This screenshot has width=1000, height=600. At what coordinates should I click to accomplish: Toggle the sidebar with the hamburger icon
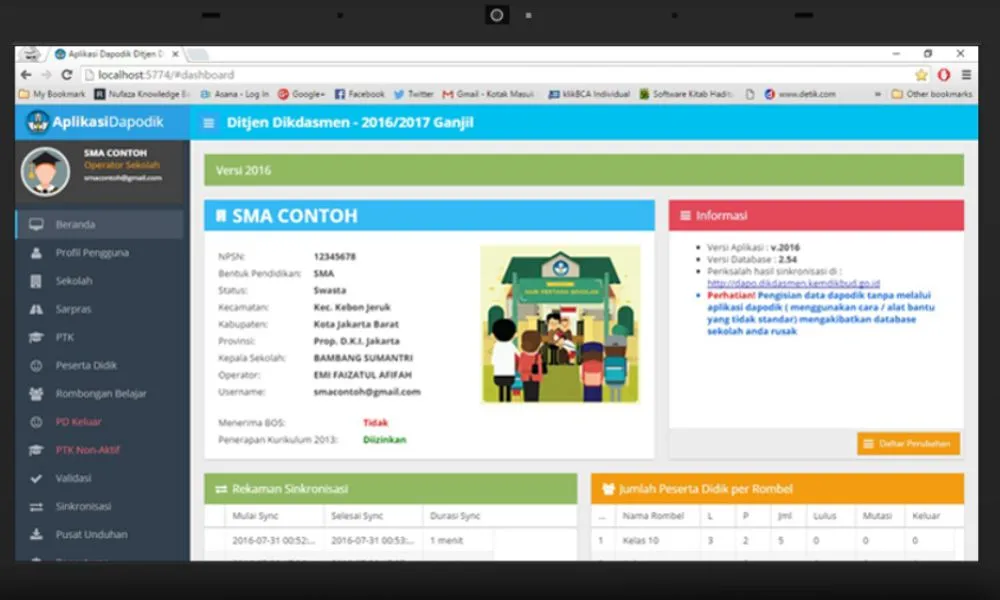[207, 121]
